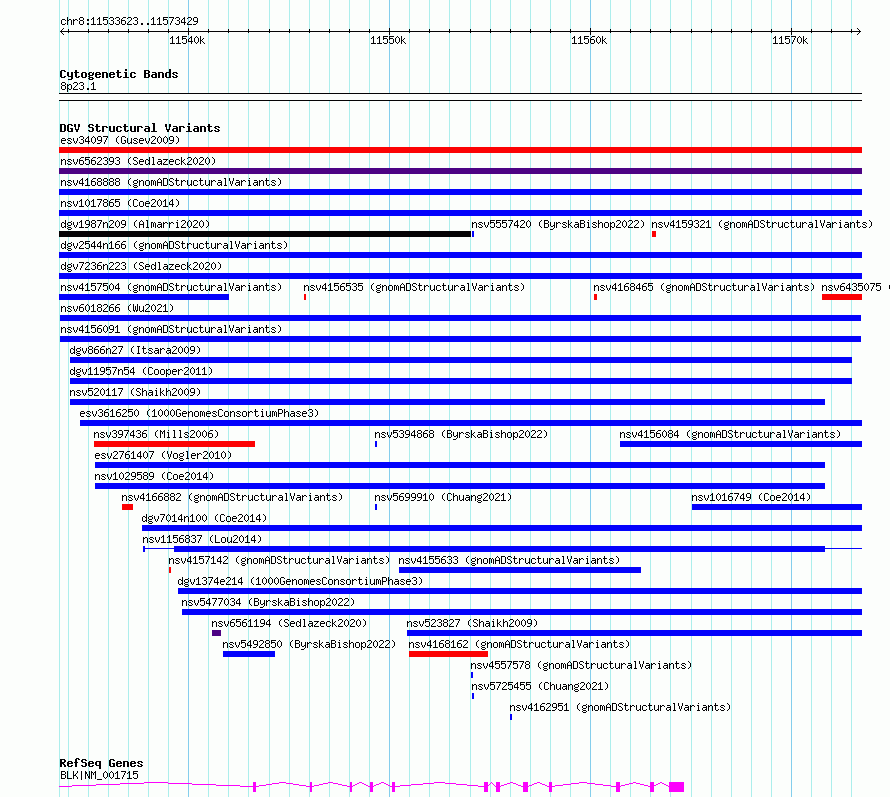Open nsv4557578 (gnomADStructuralVariants) label
Image resolution: width=890 pixels, height=797 pixels.
point(581,665)
